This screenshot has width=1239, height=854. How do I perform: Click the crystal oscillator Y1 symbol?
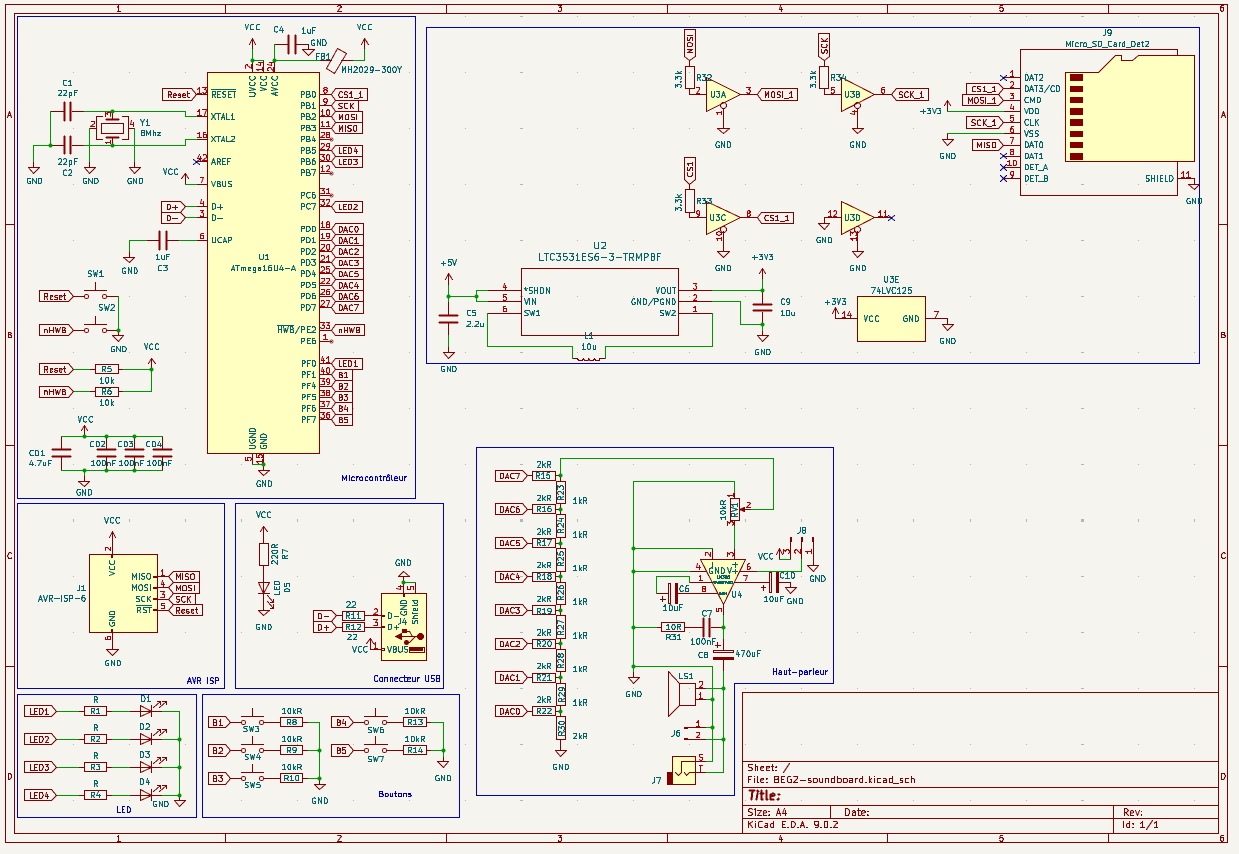[x=113, y=127]
